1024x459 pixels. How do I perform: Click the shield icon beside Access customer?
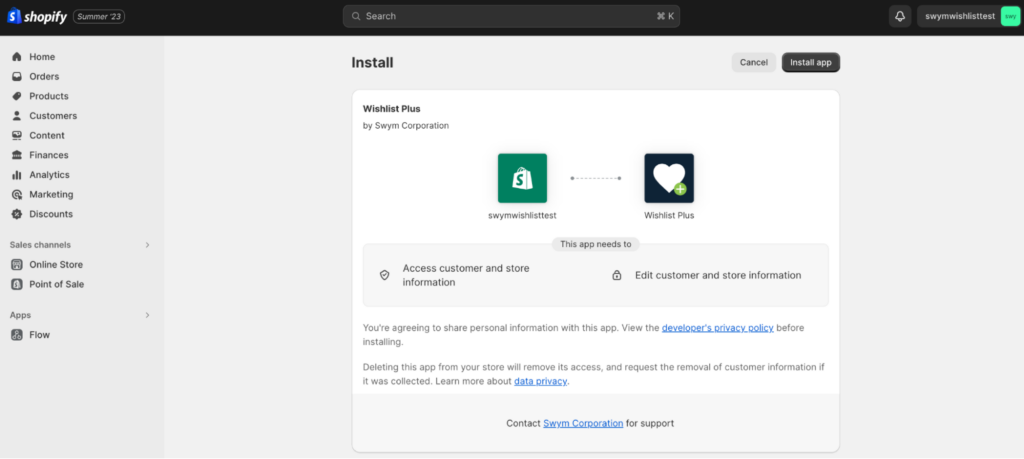point(385,275)
